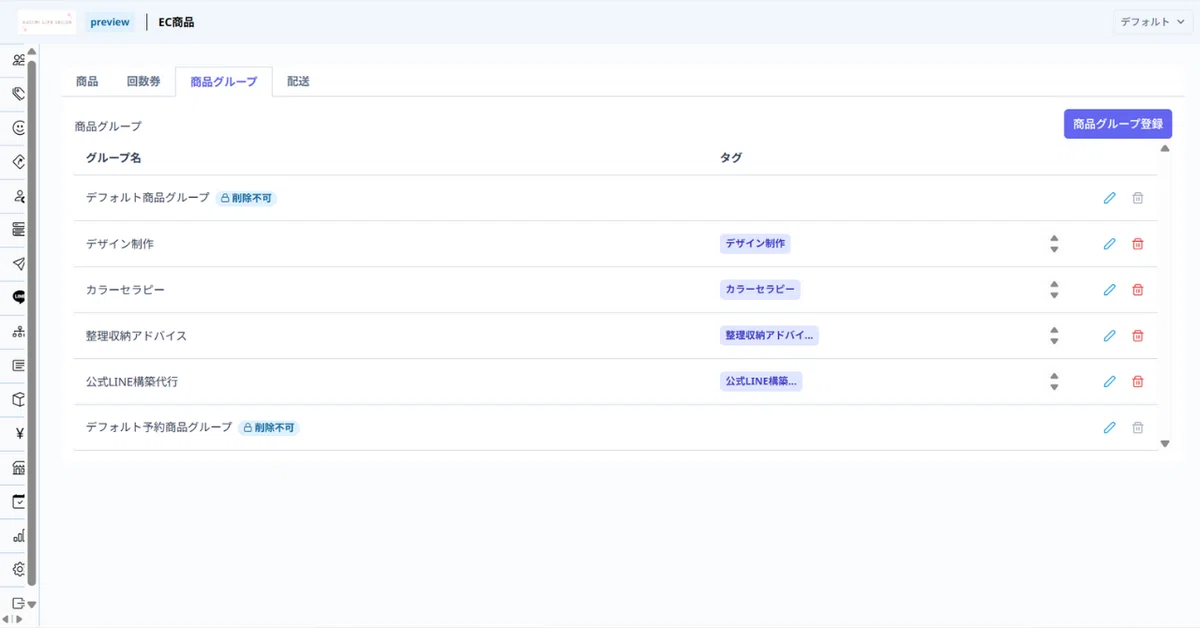Move 公式LINE構築代行 row up

pos(1054,376)
